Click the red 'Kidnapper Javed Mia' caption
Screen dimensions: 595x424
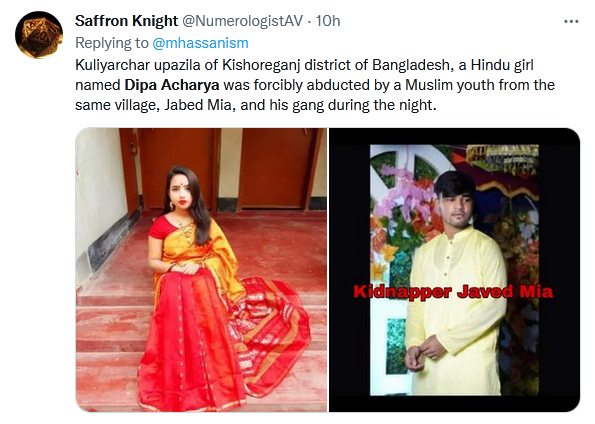453,292
